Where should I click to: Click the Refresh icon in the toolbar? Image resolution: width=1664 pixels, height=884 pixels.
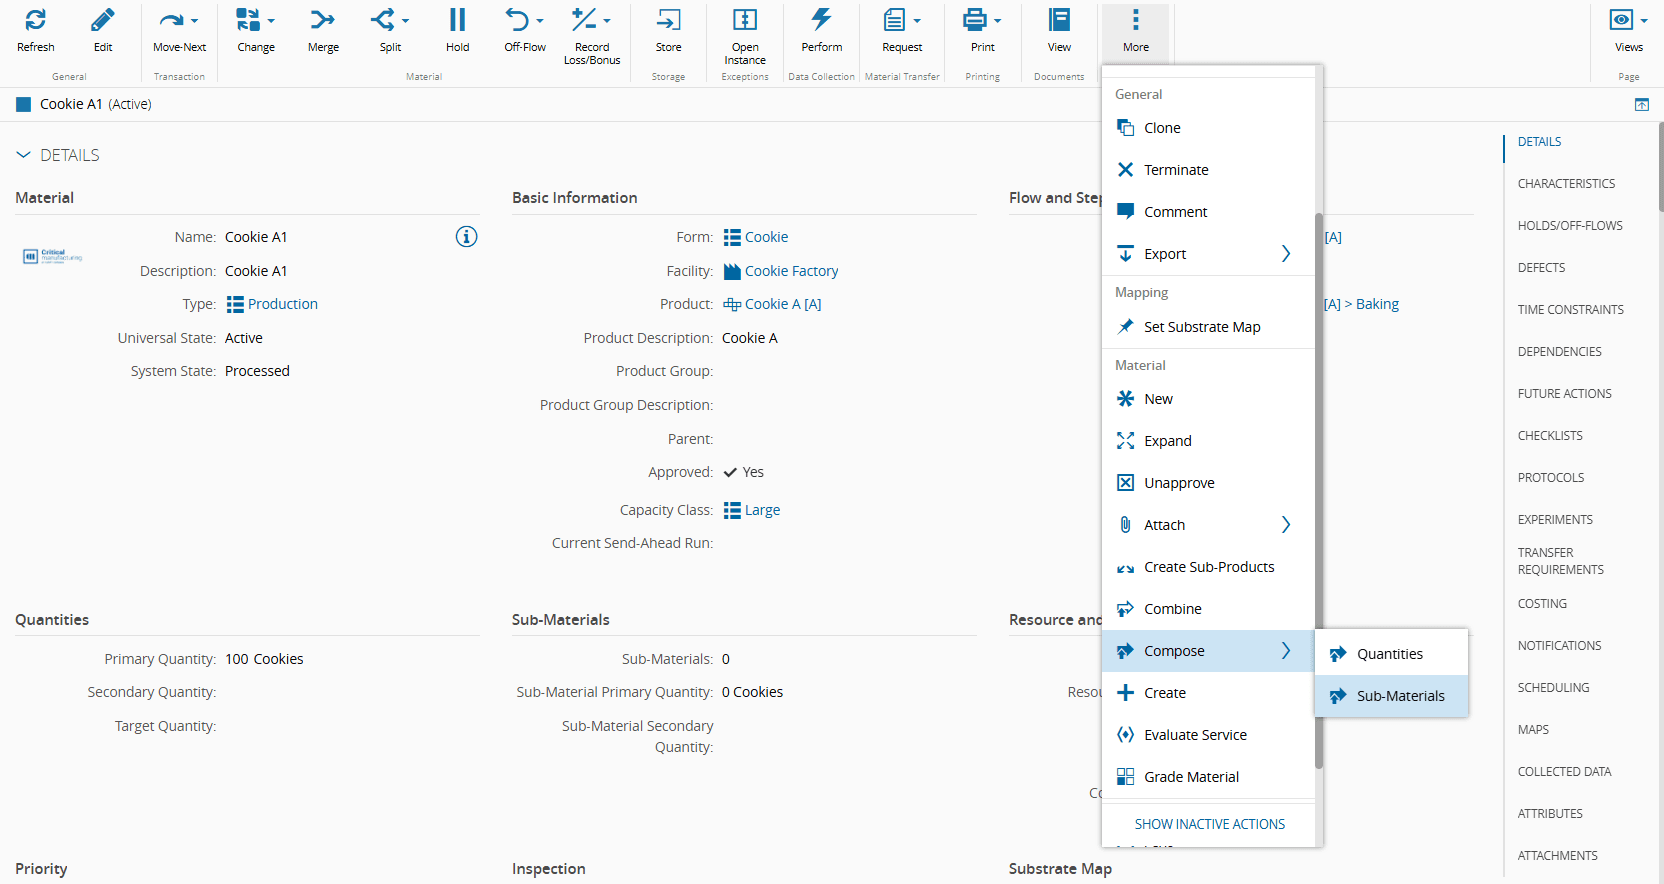point(35,21)
